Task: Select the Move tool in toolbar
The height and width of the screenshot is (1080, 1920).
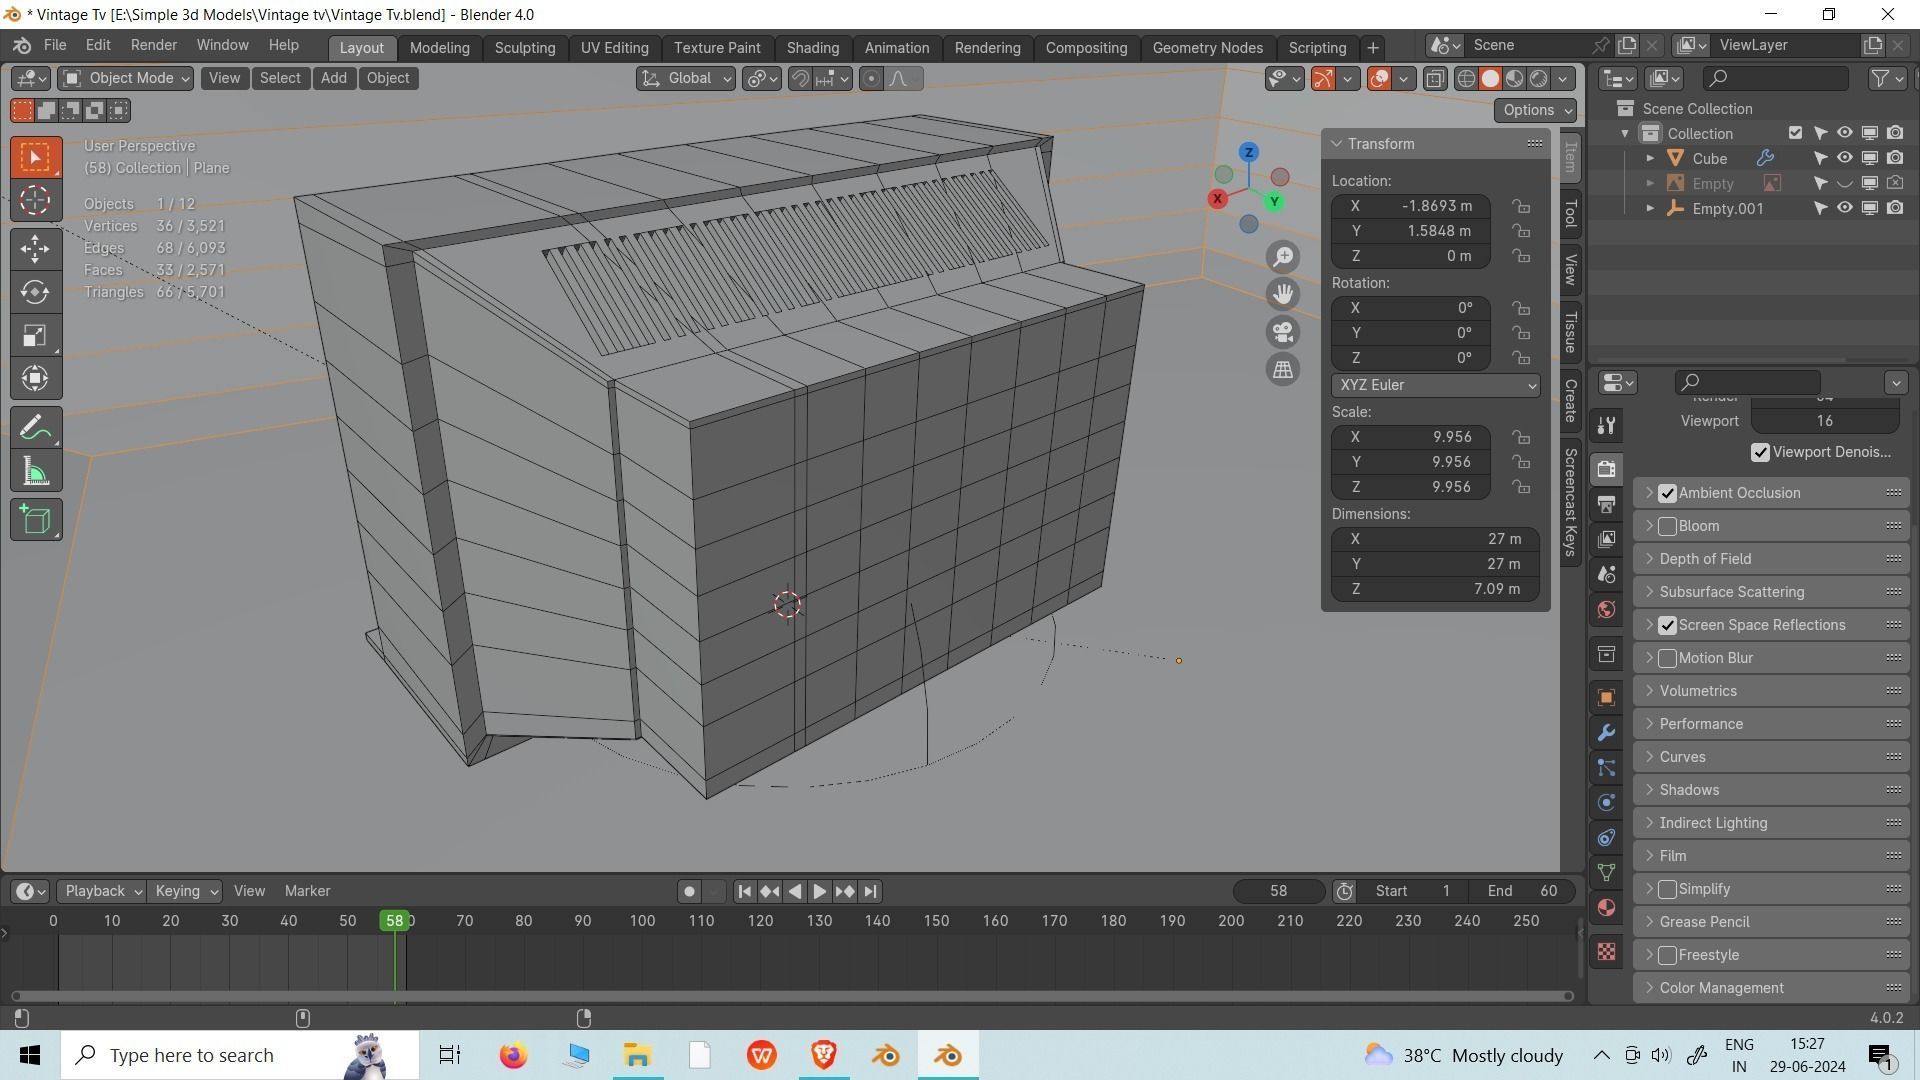Action: pos(35,248)
